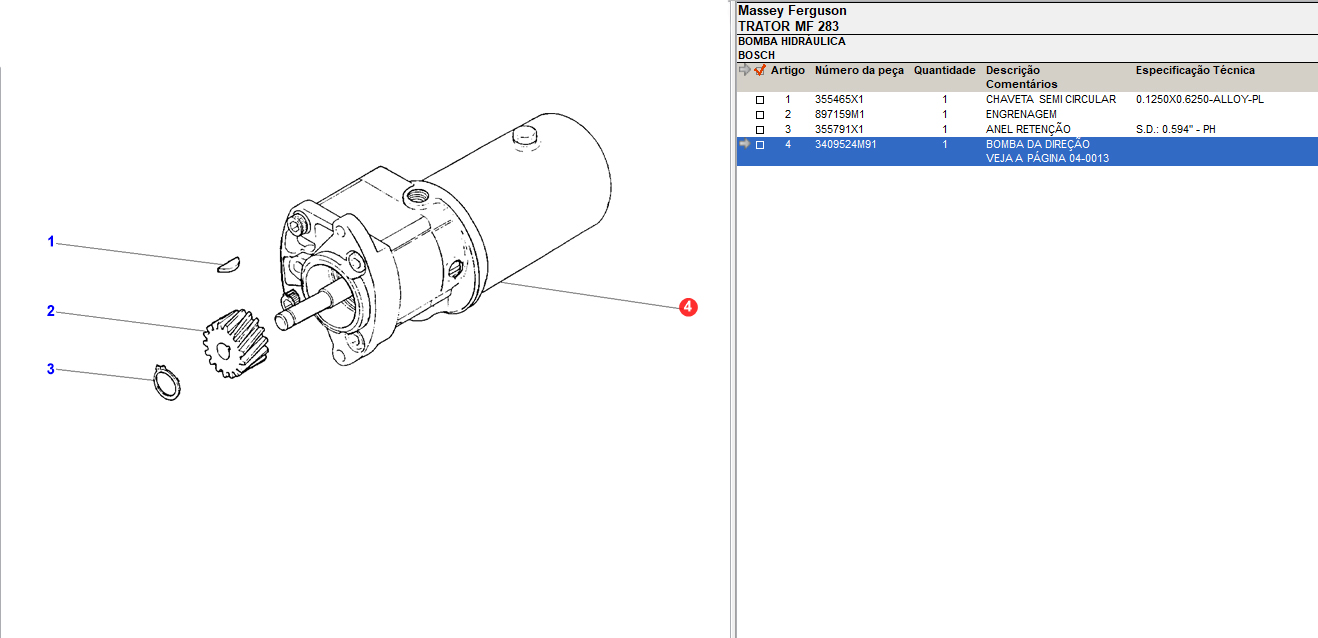Click the arrow indicator on row 4
This screenshot has height=638, width=1318.
tap(744, 144)
